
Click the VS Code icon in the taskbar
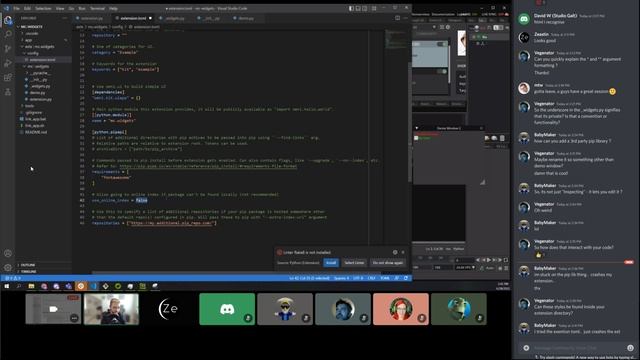tap(93, 287)
